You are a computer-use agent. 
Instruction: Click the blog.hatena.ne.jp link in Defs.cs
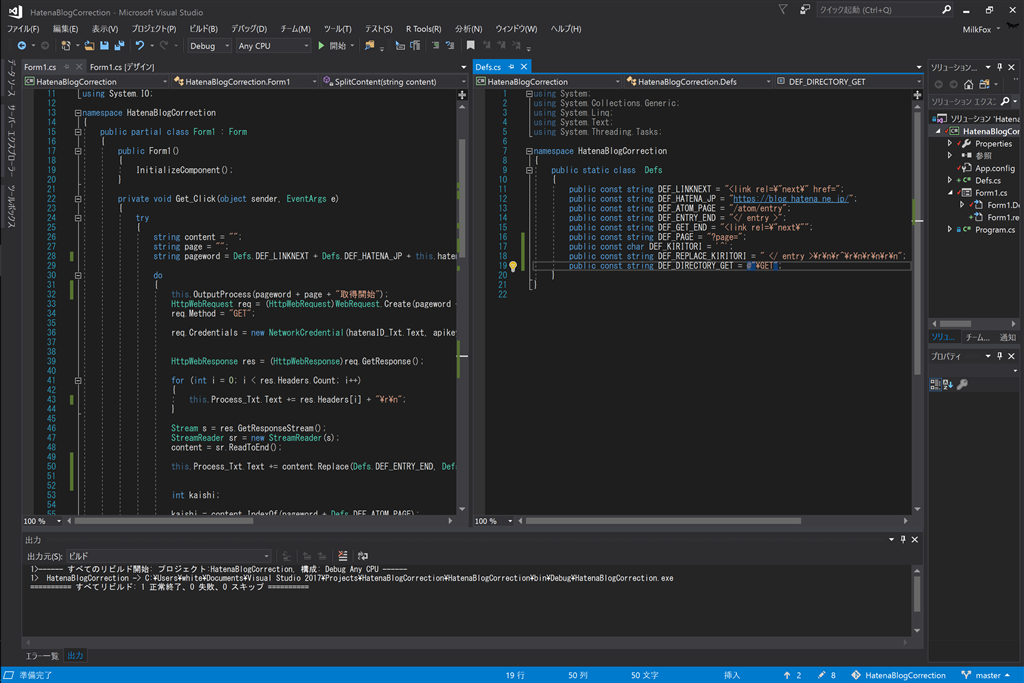pos(790,199)
